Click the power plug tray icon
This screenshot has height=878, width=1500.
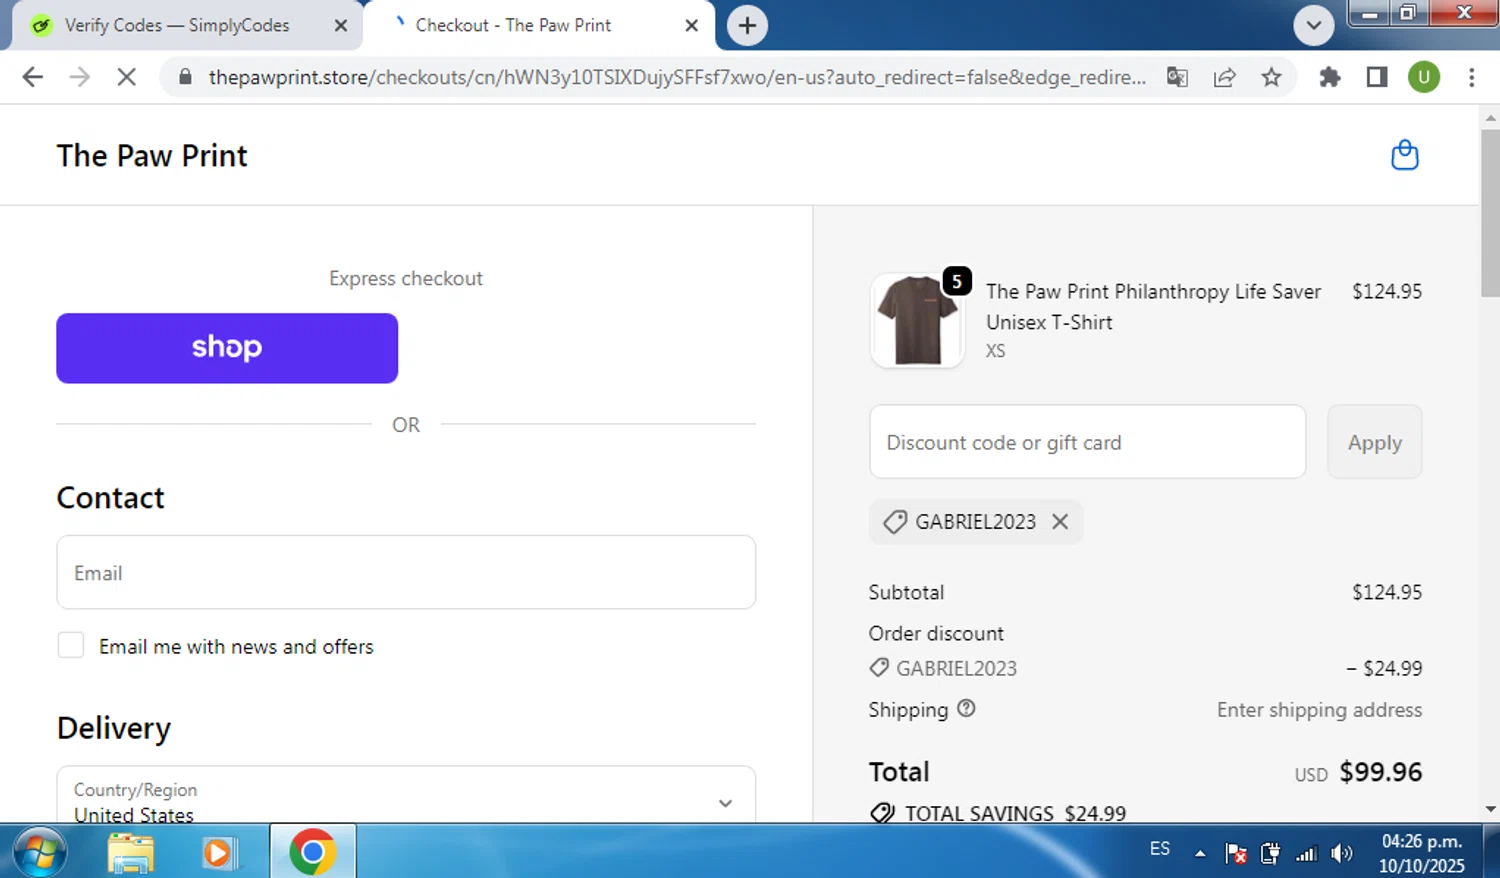click(x=1271, y=853)
